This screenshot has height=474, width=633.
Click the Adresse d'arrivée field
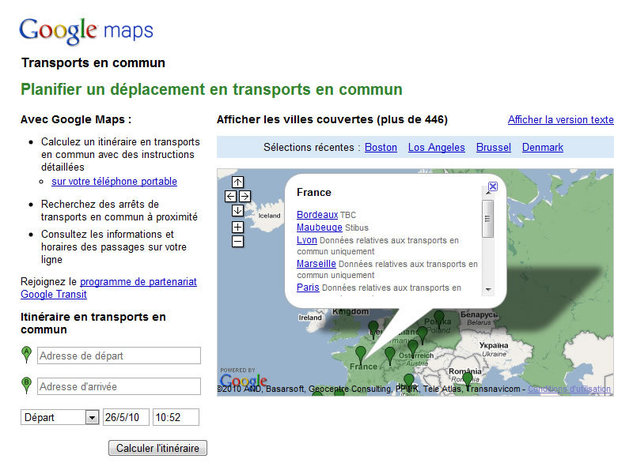119,386
